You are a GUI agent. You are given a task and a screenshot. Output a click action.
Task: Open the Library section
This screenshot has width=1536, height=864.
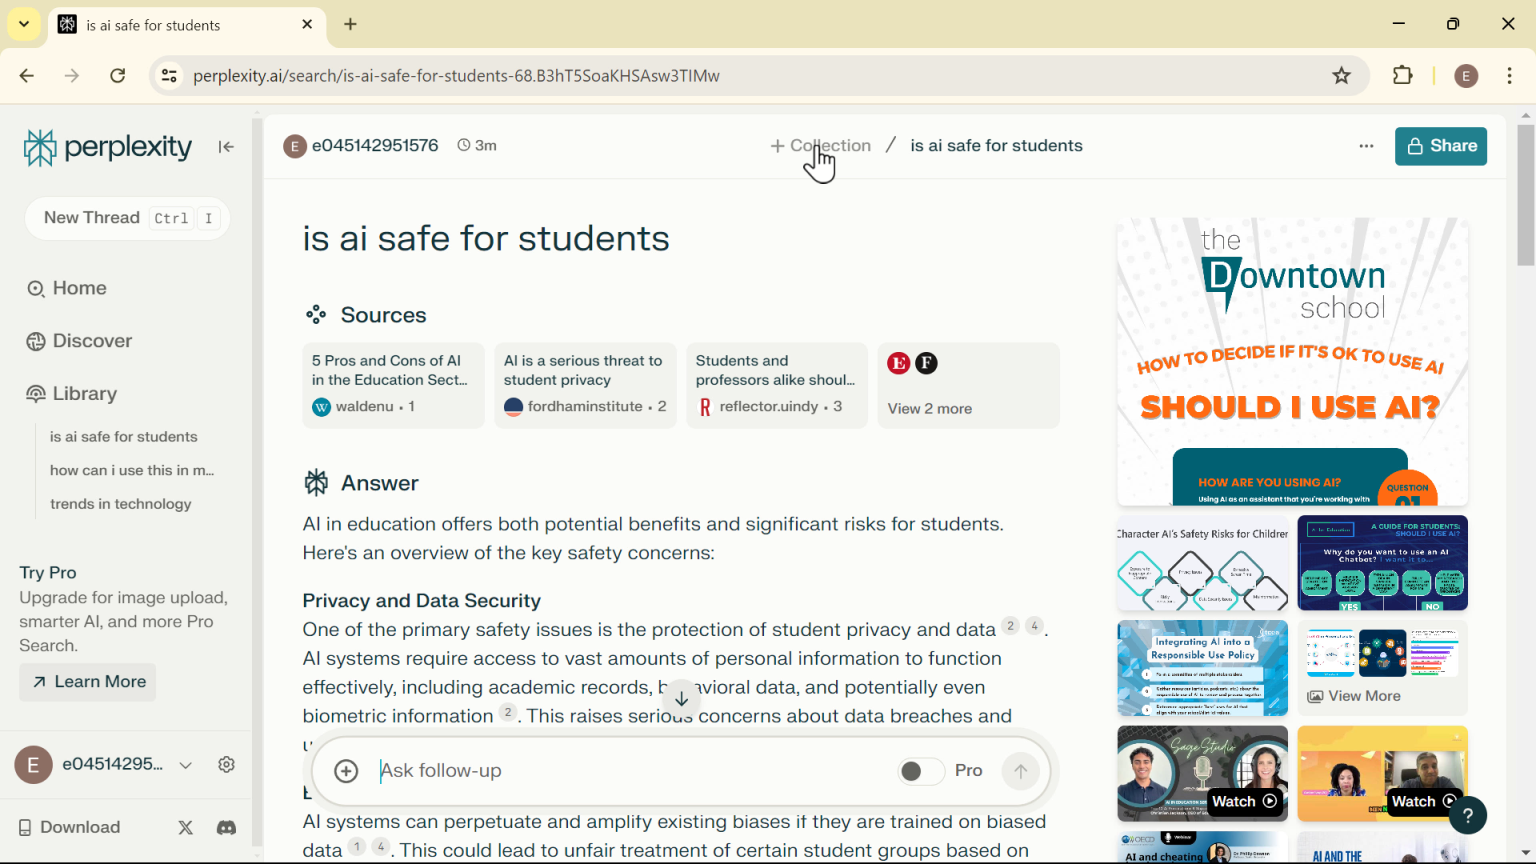(83, 393)
